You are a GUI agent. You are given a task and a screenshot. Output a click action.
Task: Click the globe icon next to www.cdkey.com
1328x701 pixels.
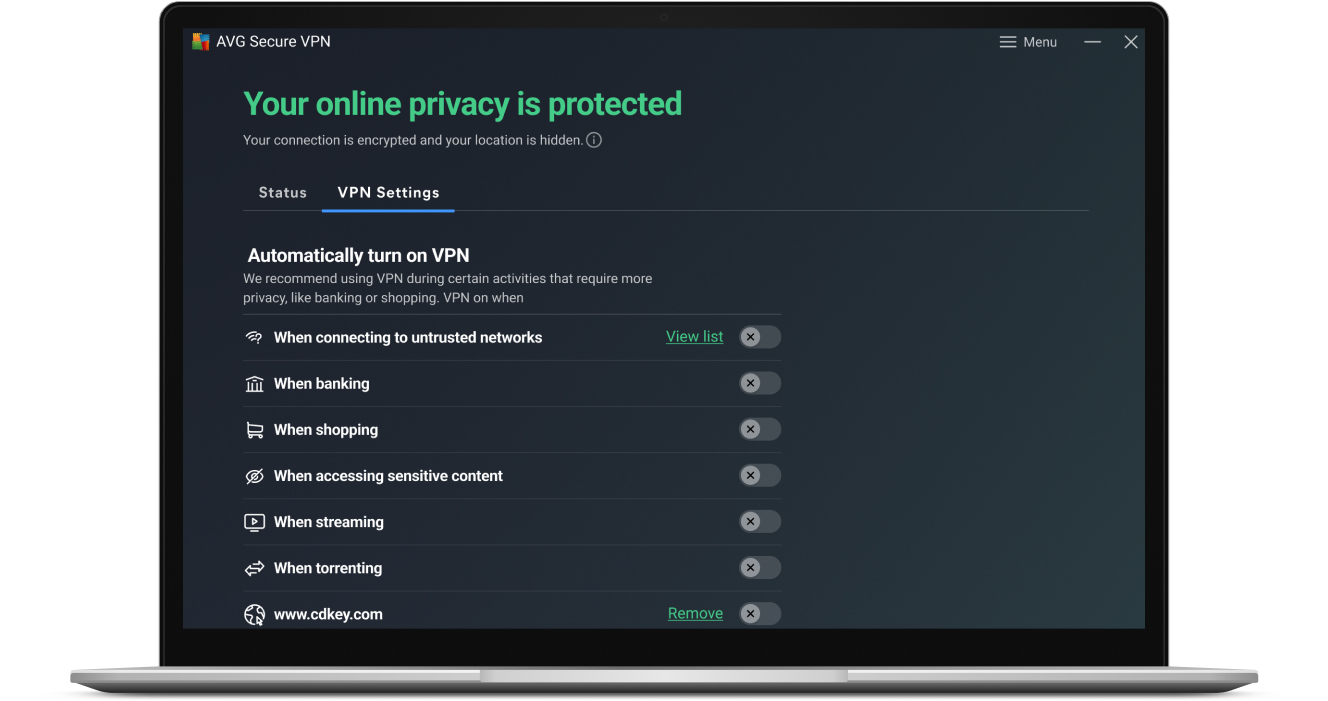[254, 613]
